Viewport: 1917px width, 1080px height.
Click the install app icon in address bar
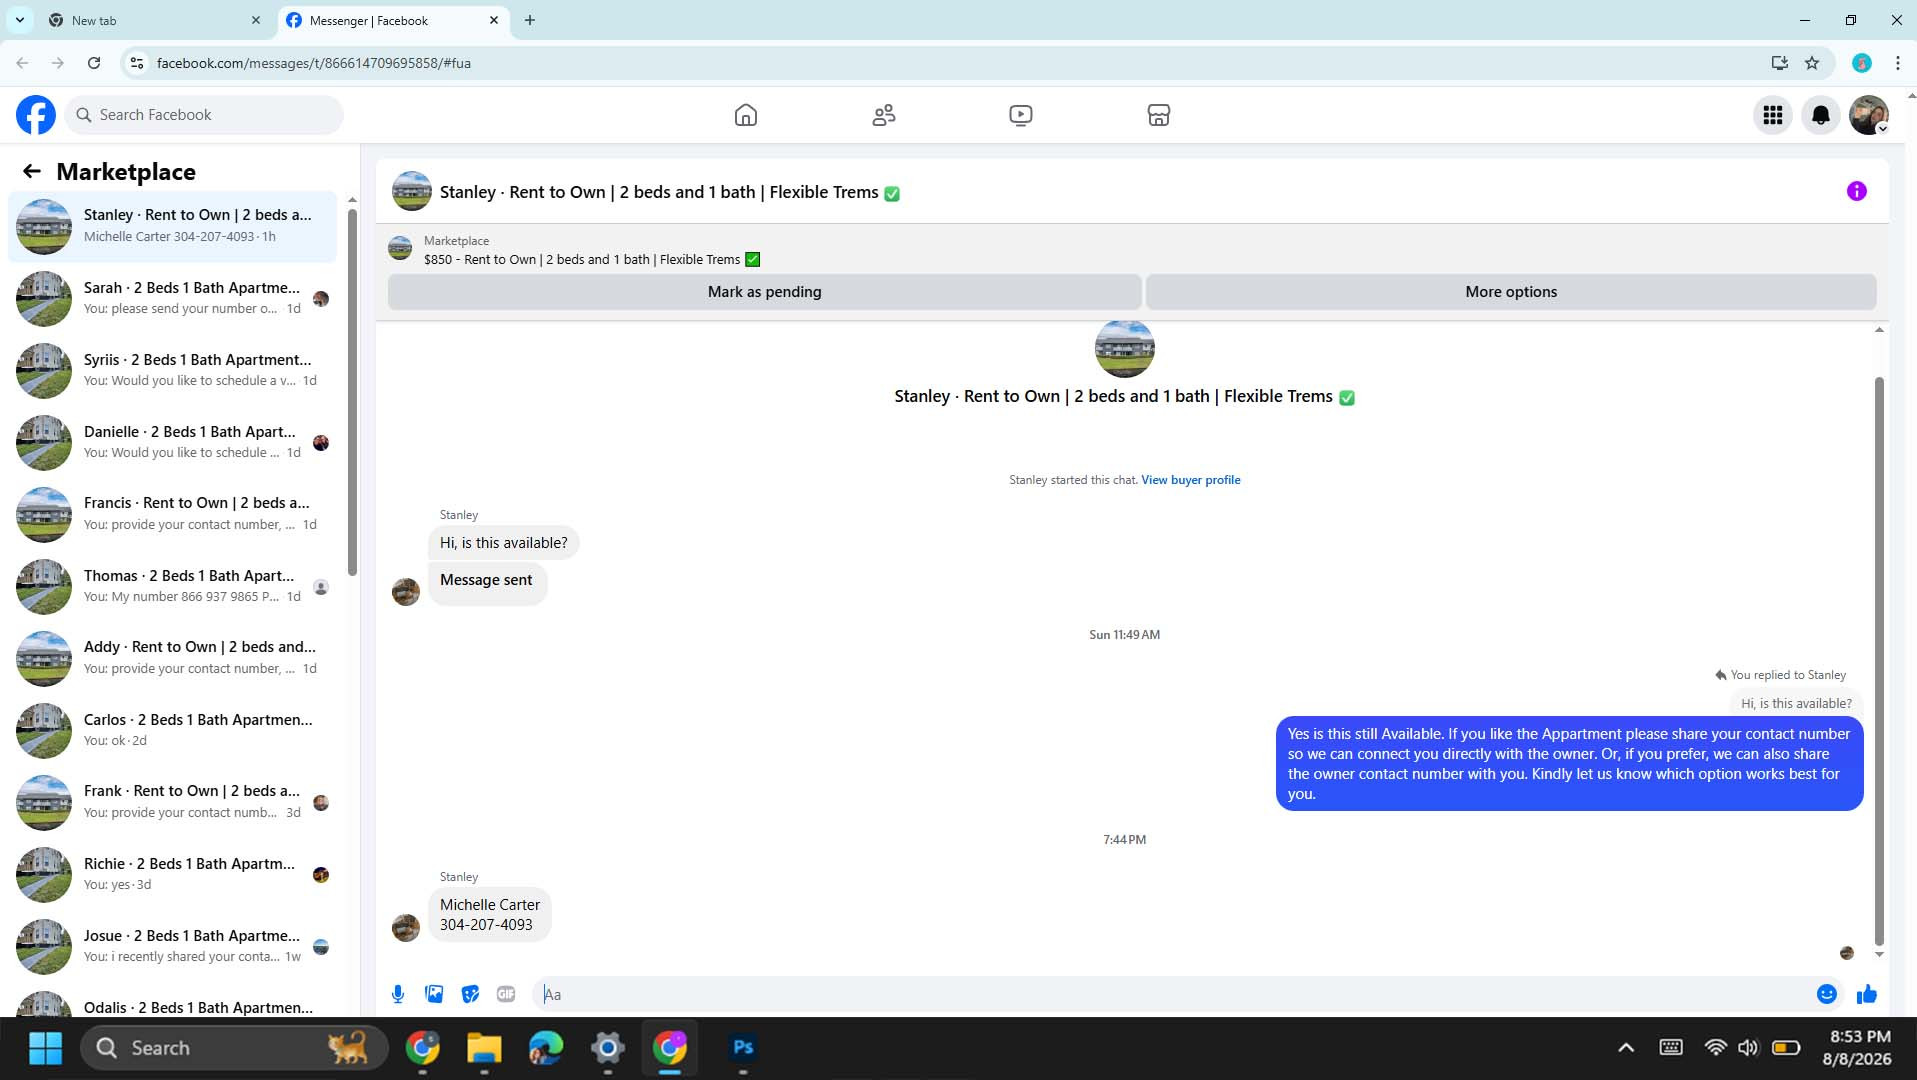pyautogui.click(x=1780, y=63)
